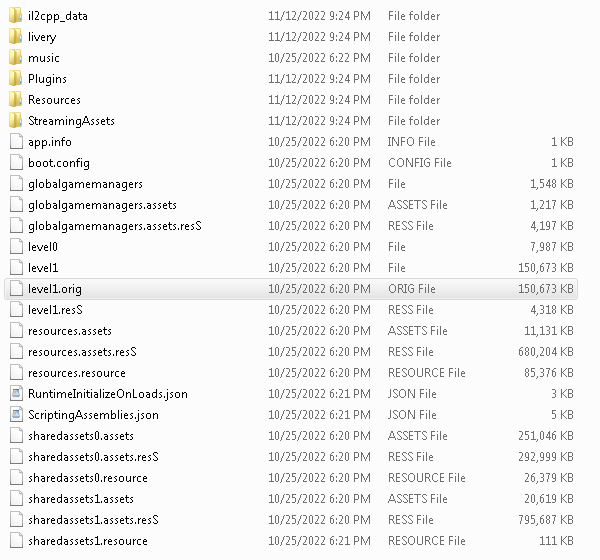Click the boot.config file icon

coord(15,163)
